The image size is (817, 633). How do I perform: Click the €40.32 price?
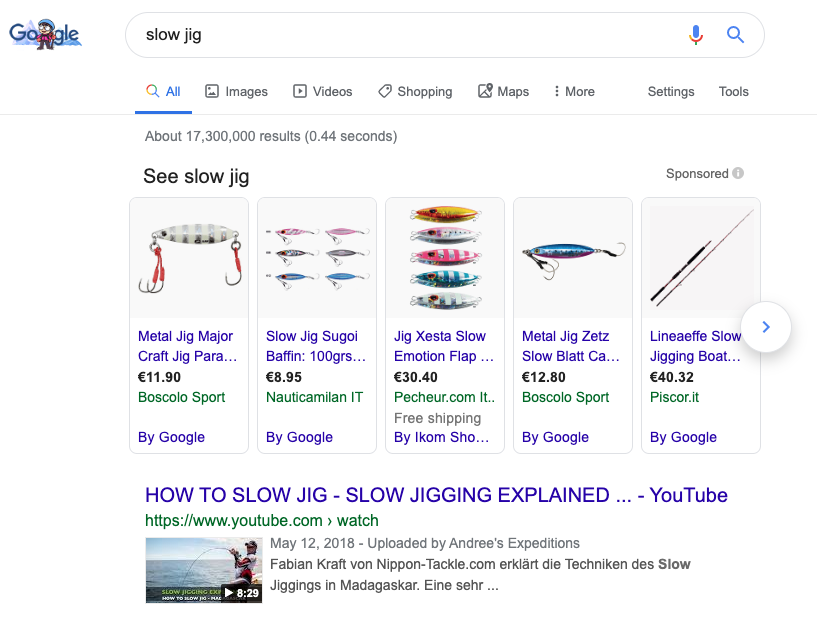click(x=672, y=377)
